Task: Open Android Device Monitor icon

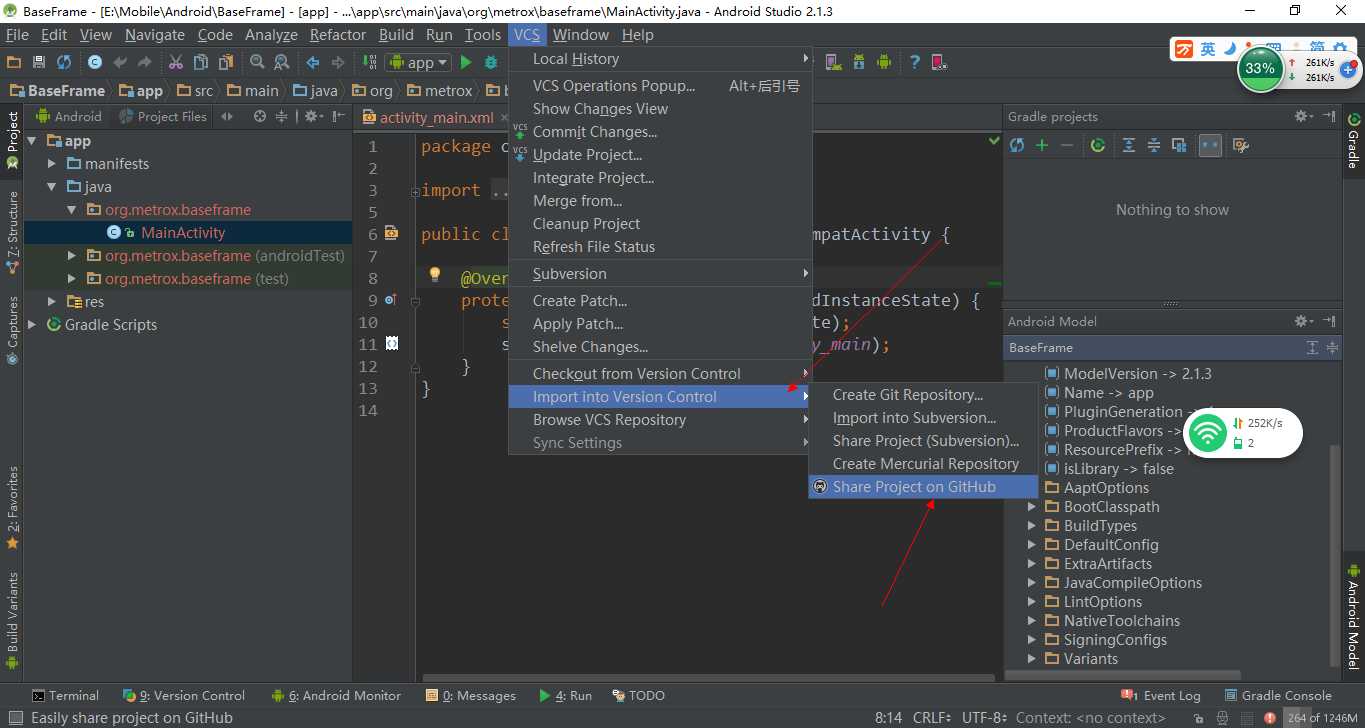Action: coord(883,62)
